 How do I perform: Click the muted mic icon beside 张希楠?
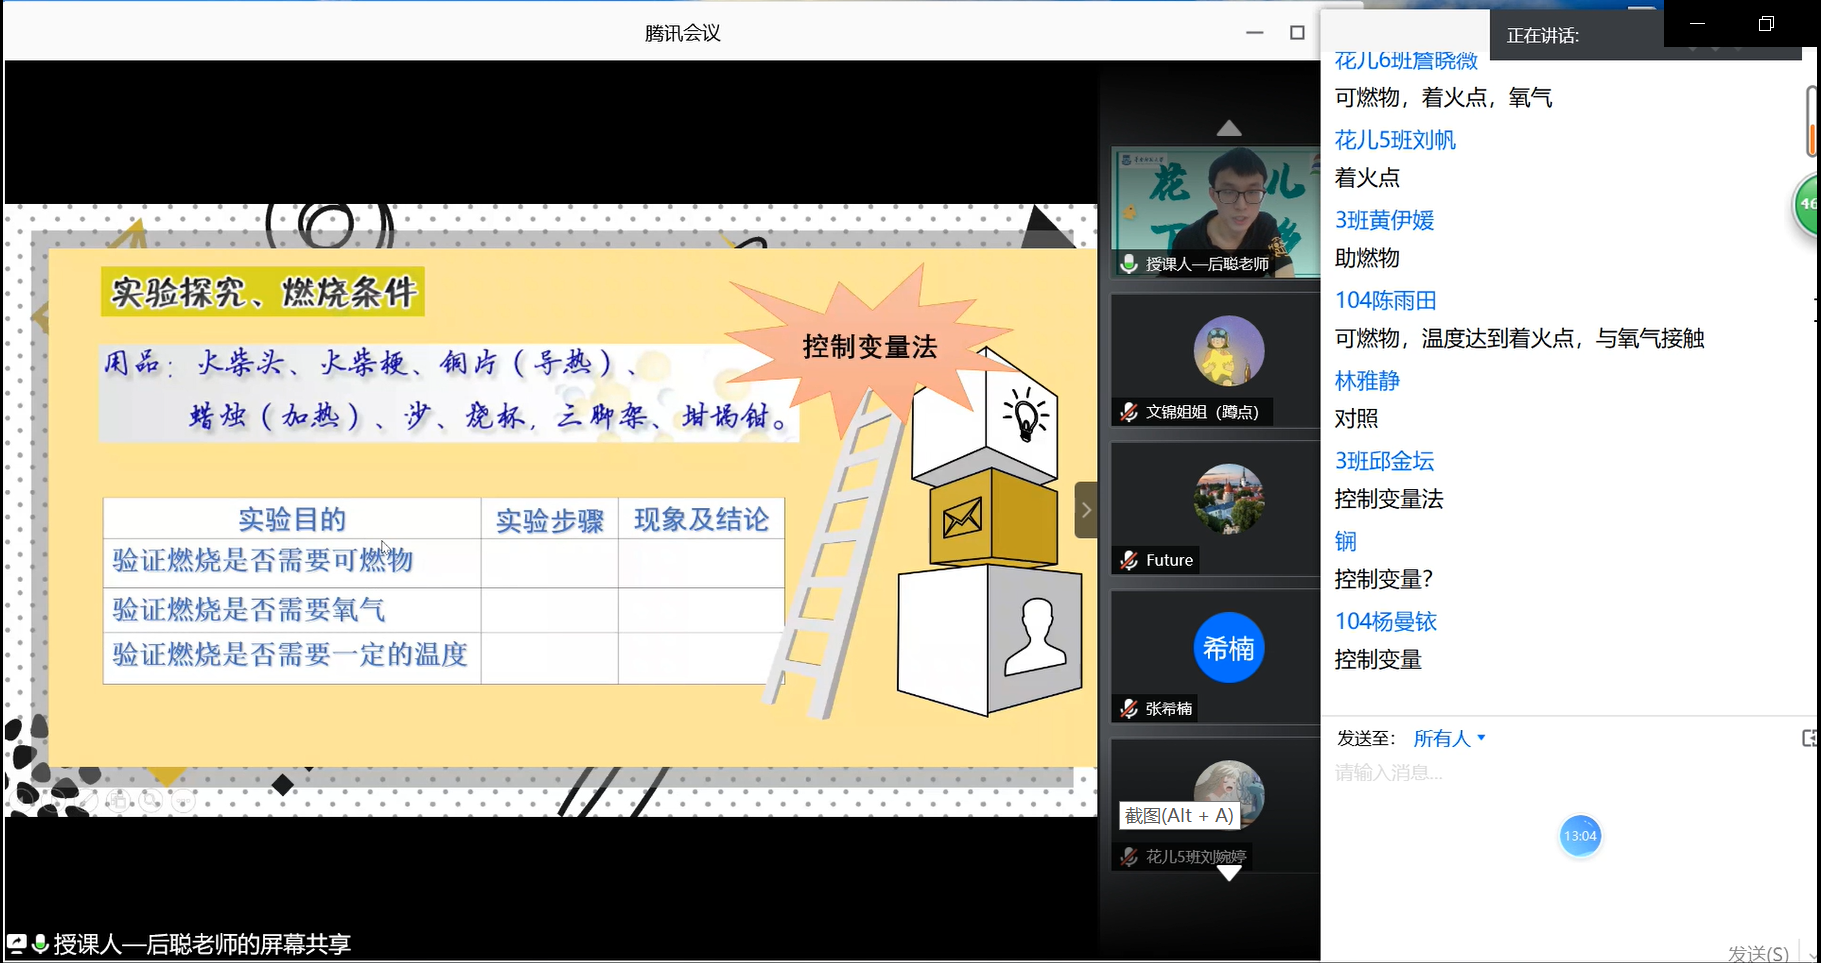pyautogui.click(x=1129, y=709)
